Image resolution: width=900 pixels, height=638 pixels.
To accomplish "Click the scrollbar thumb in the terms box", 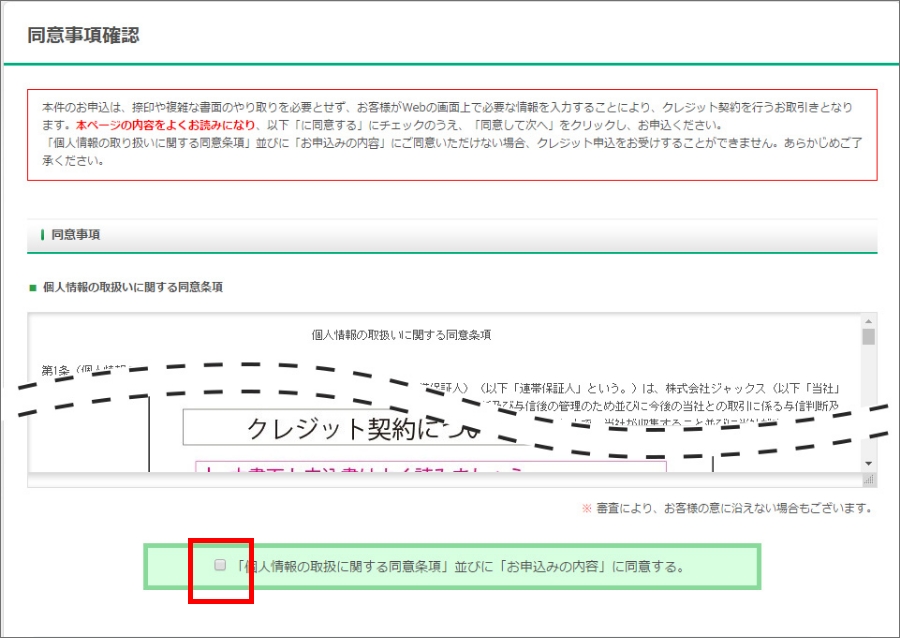I will point(868,337).
